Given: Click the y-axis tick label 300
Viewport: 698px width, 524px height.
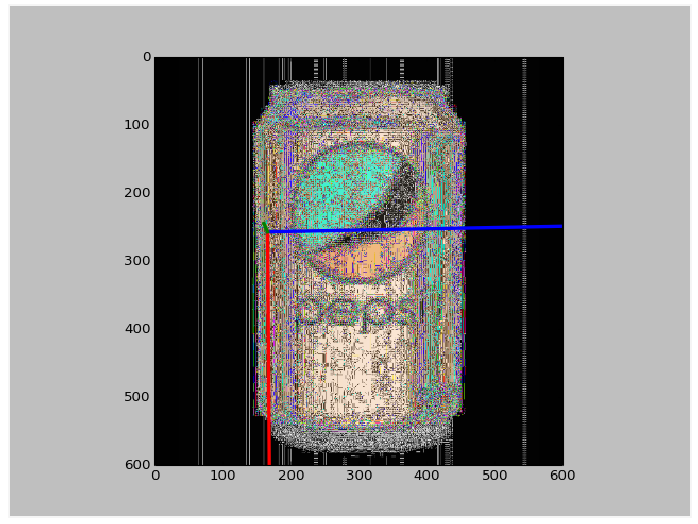Looking at the screenshot, I should click(x=137, y=261).
